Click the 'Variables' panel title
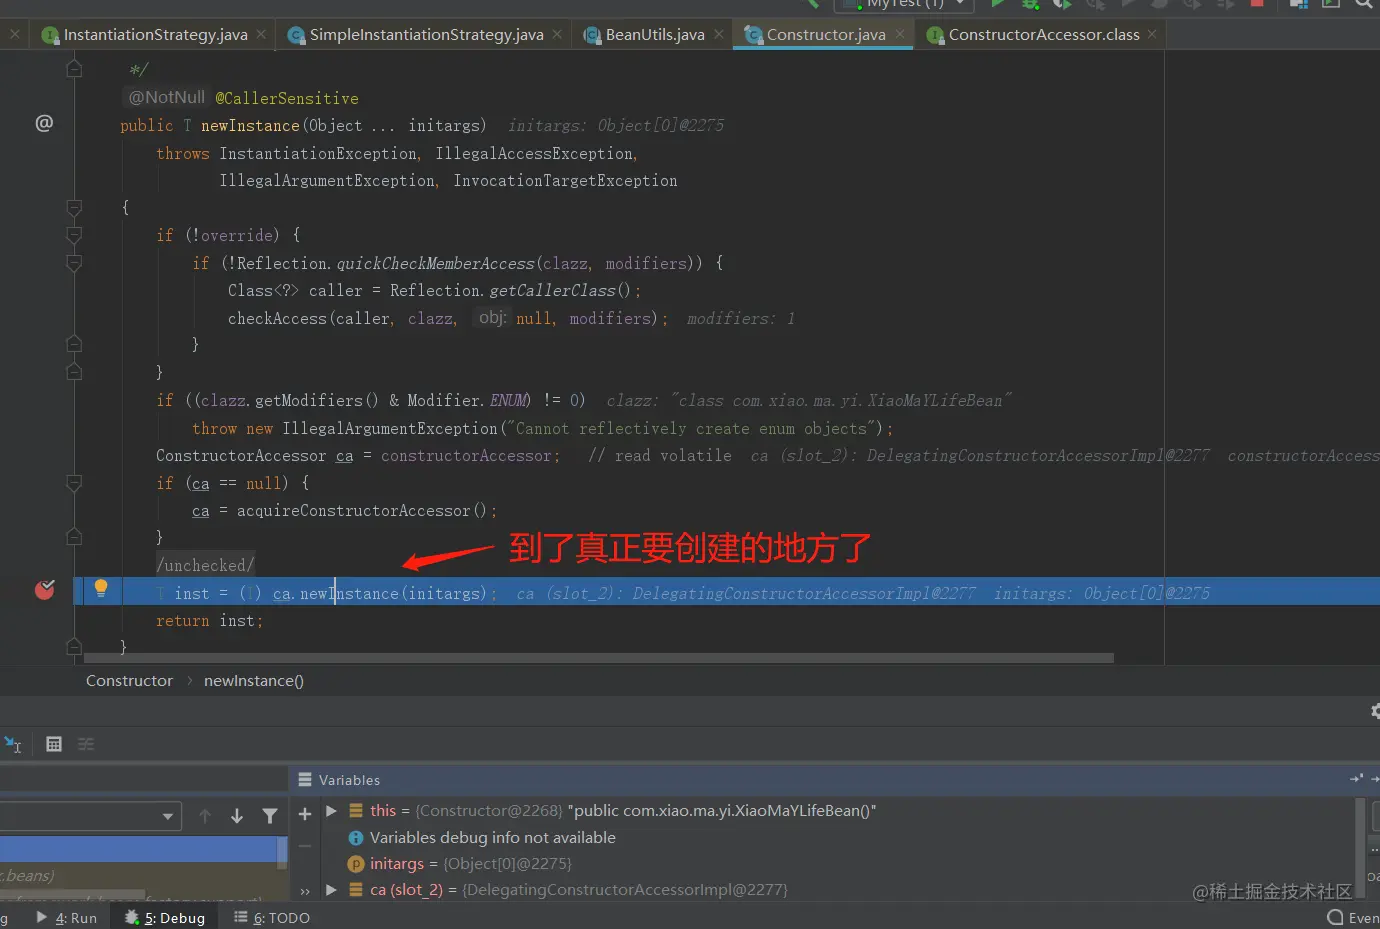Image resolution: width=1380 pixels, height=929 pixels. [x=349, y=780]
